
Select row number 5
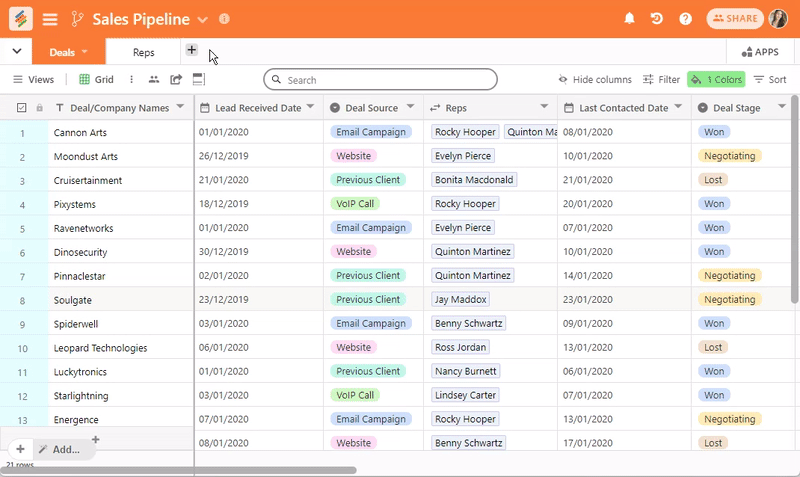pos(22,229)
